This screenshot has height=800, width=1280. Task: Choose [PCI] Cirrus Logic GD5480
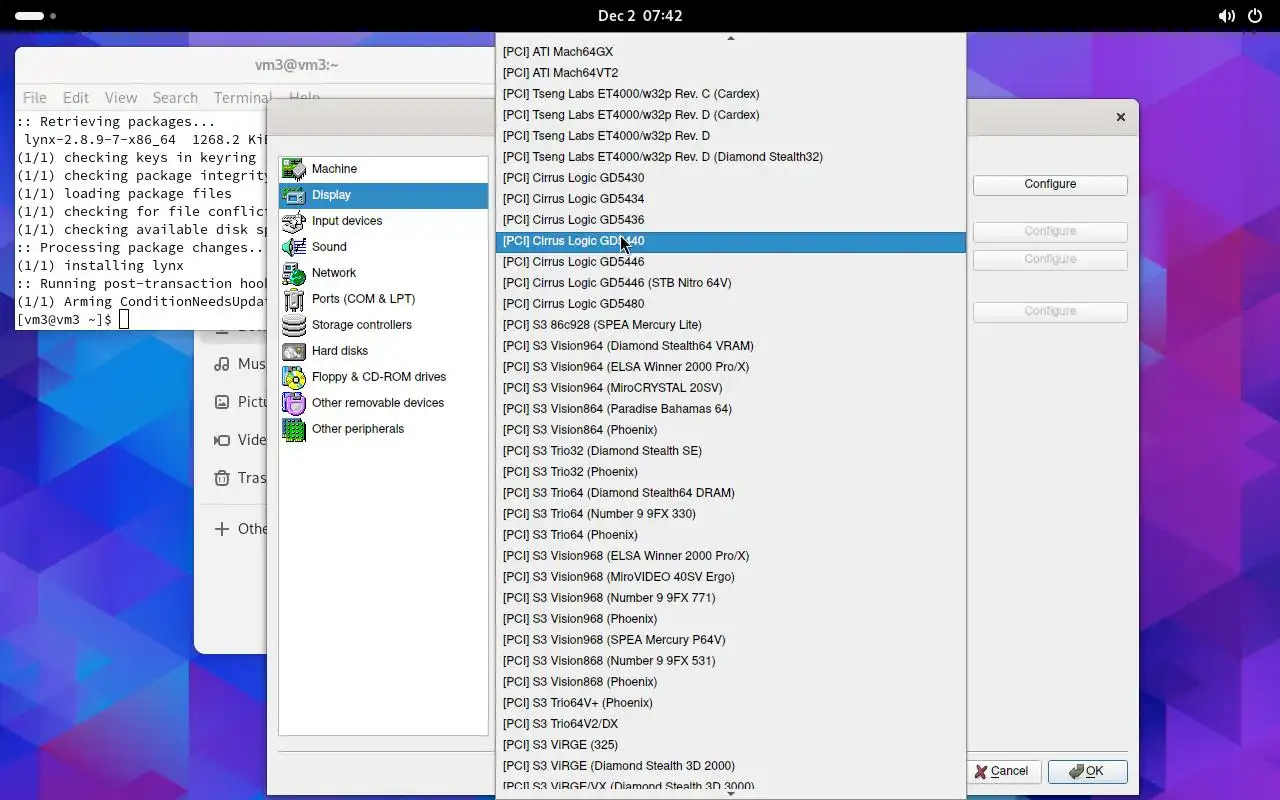point(731,304)
